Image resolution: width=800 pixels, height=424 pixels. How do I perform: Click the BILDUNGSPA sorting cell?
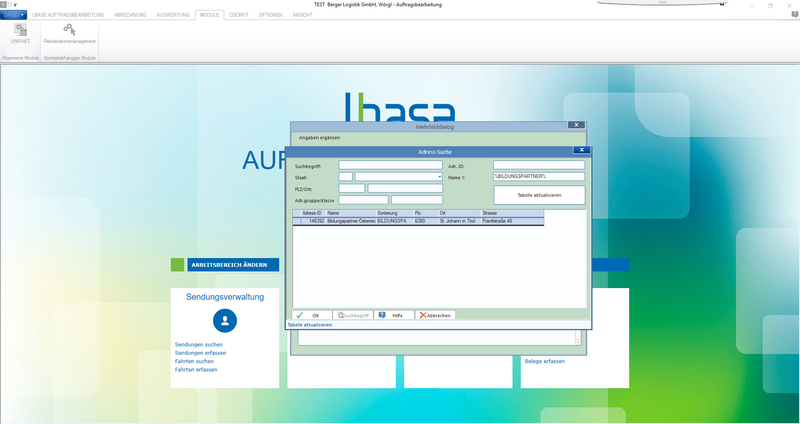coord(394,221)
